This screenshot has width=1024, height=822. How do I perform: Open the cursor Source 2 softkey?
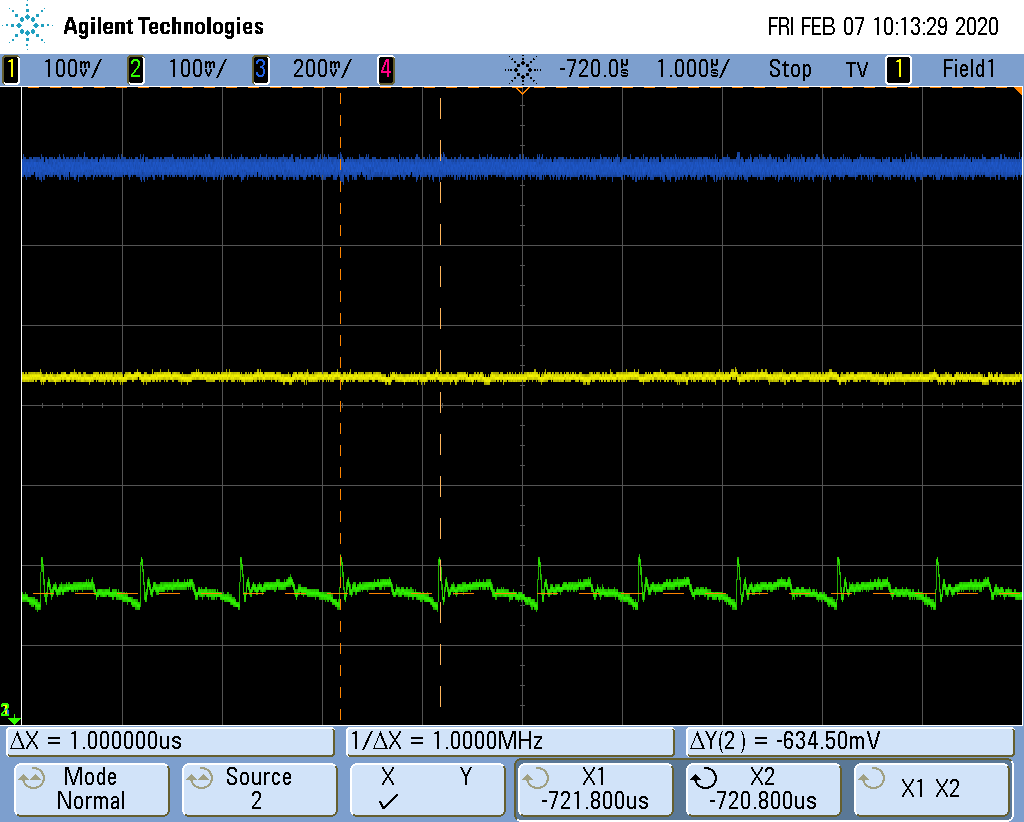259,789
